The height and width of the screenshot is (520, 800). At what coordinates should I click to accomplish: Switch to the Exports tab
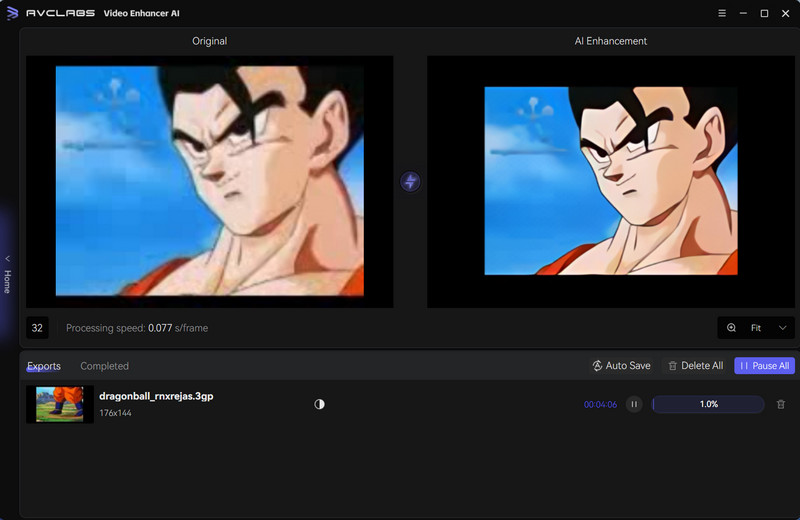[44, 366]
